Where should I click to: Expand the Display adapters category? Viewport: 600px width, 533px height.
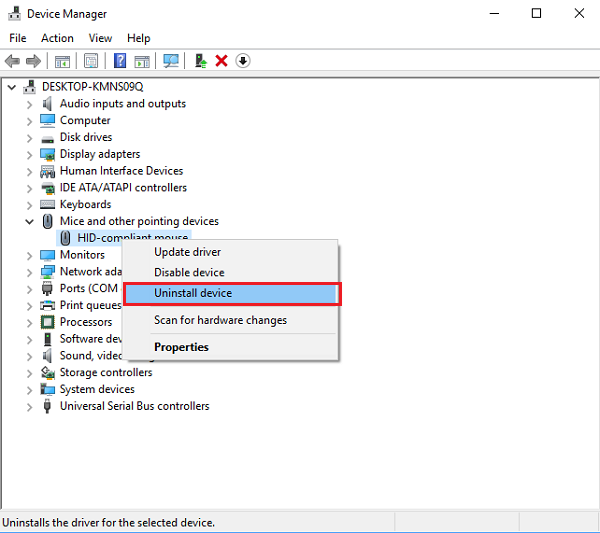click(29, 154)
